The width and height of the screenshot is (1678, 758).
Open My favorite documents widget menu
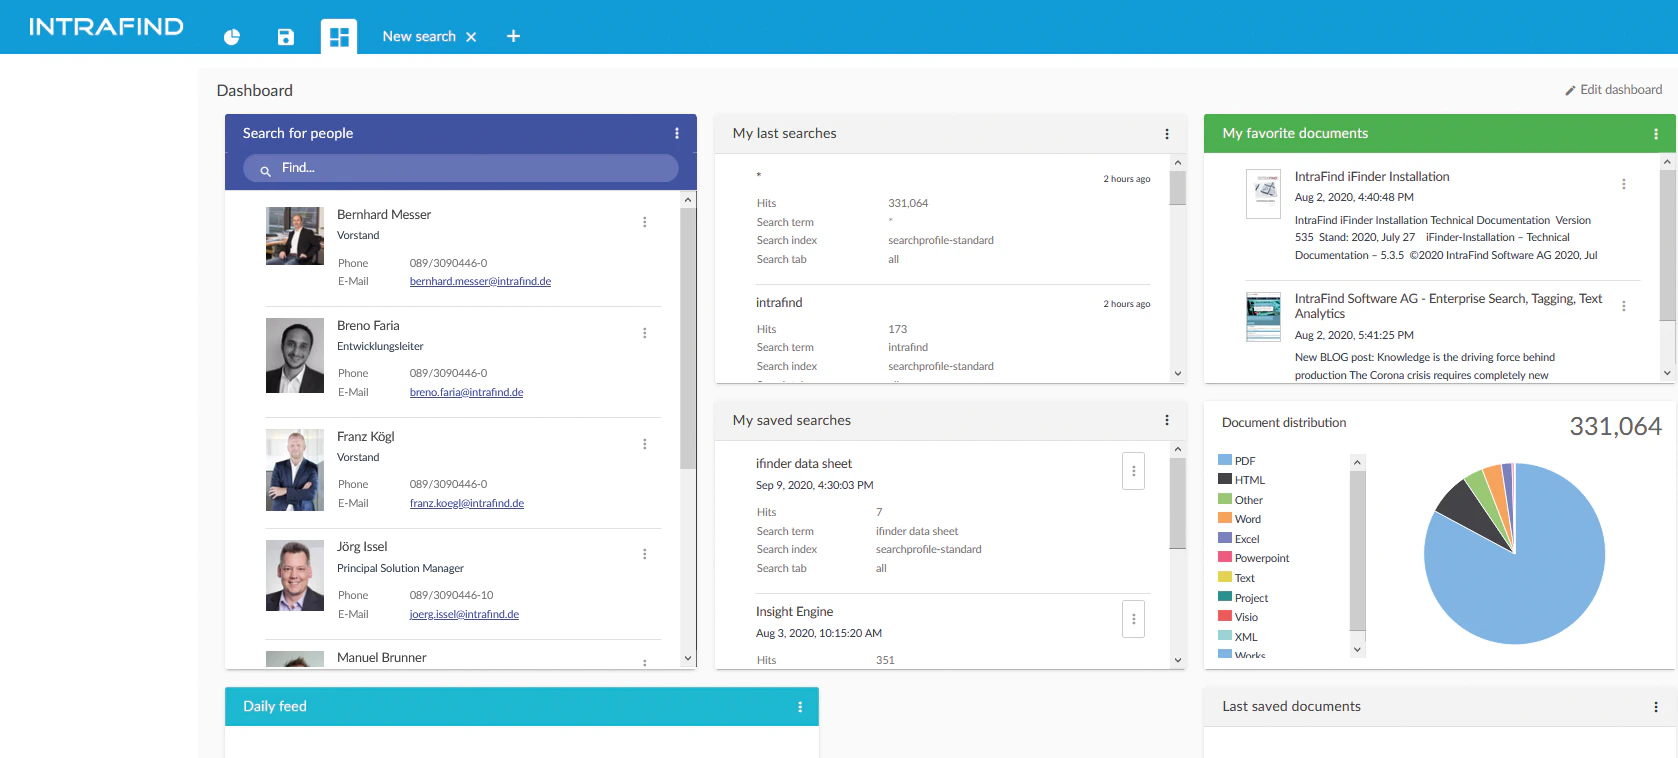point(1655,134)
